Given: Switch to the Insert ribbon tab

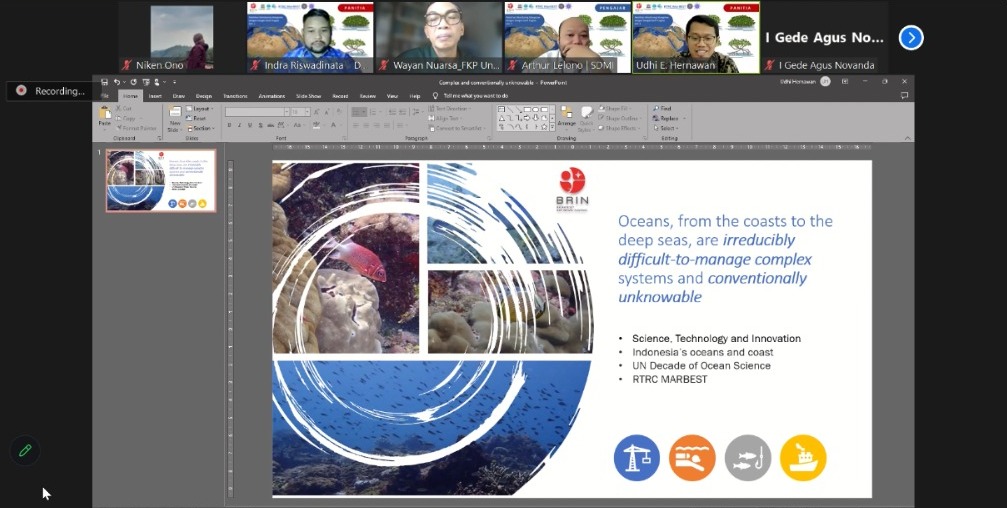Looking at the screenshot, I should coord(155,96).
